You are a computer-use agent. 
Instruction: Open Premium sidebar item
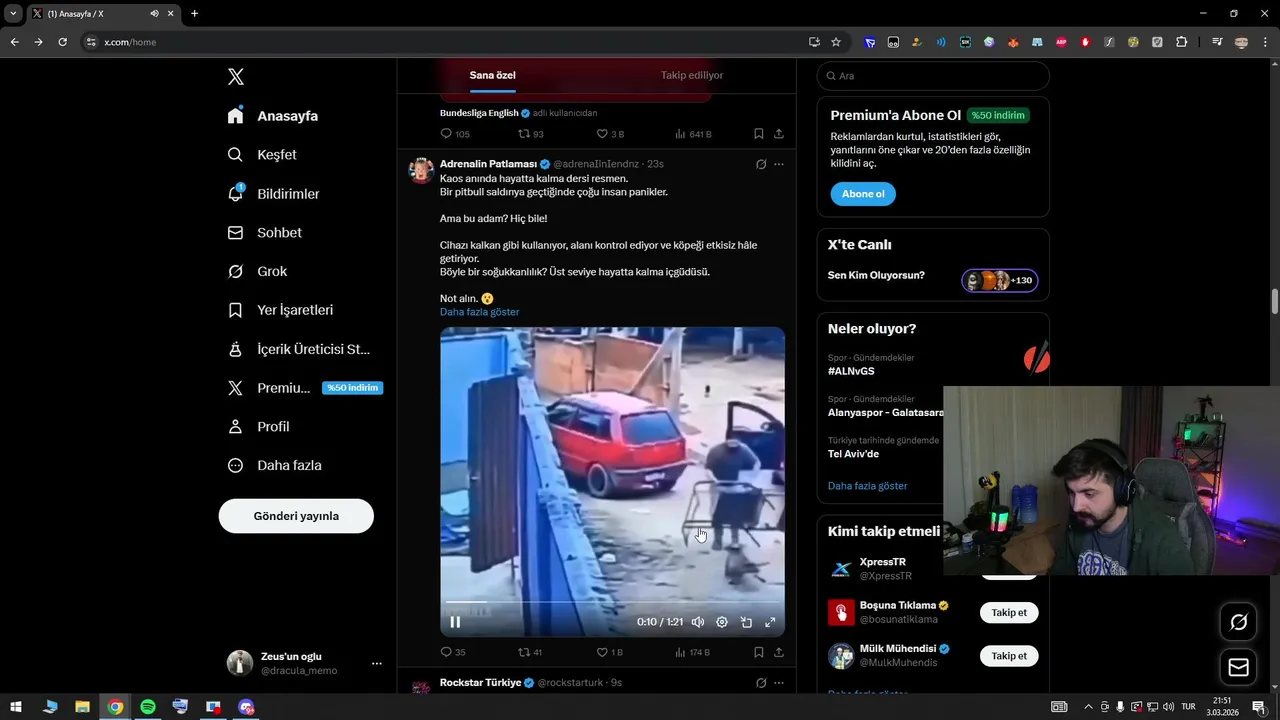(x=305, y=388)
